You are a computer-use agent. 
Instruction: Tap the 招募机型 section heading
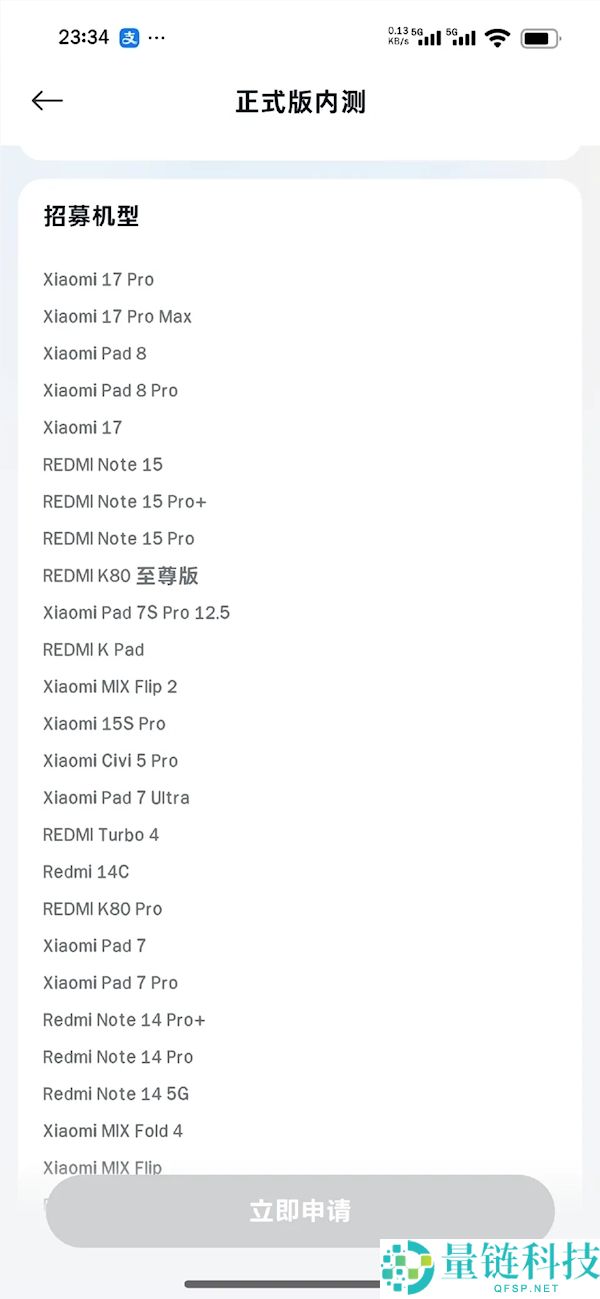tap(91, 216)
